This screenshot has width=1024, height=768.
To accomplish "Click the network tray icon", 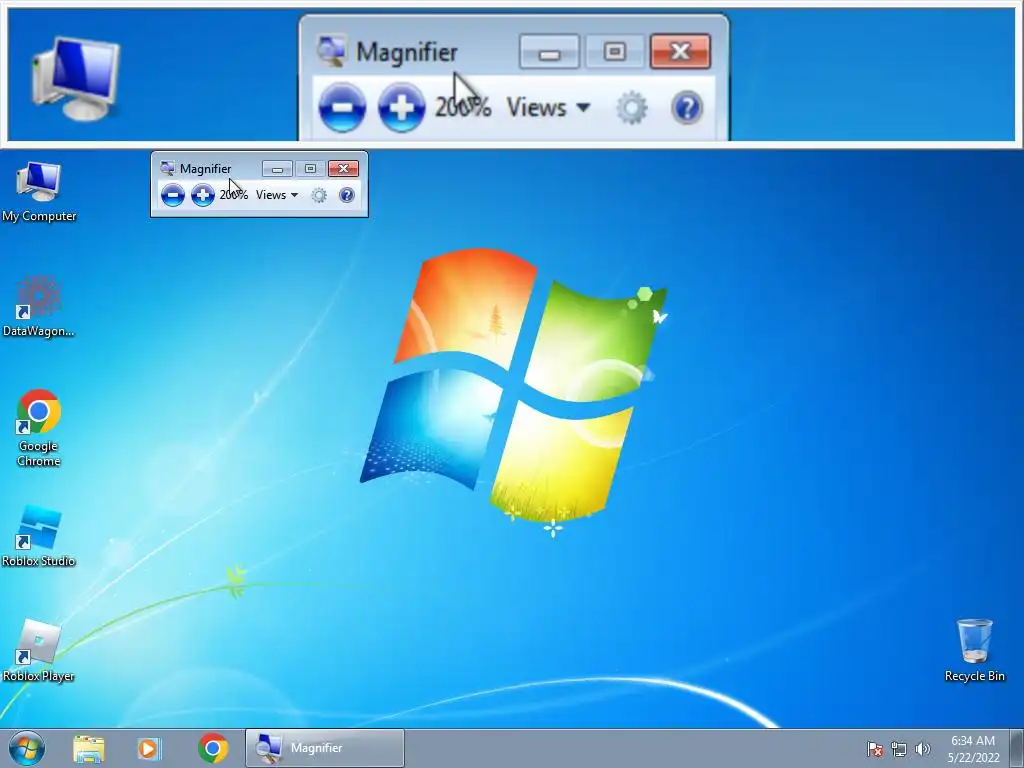I will click(x=899, y=749).
